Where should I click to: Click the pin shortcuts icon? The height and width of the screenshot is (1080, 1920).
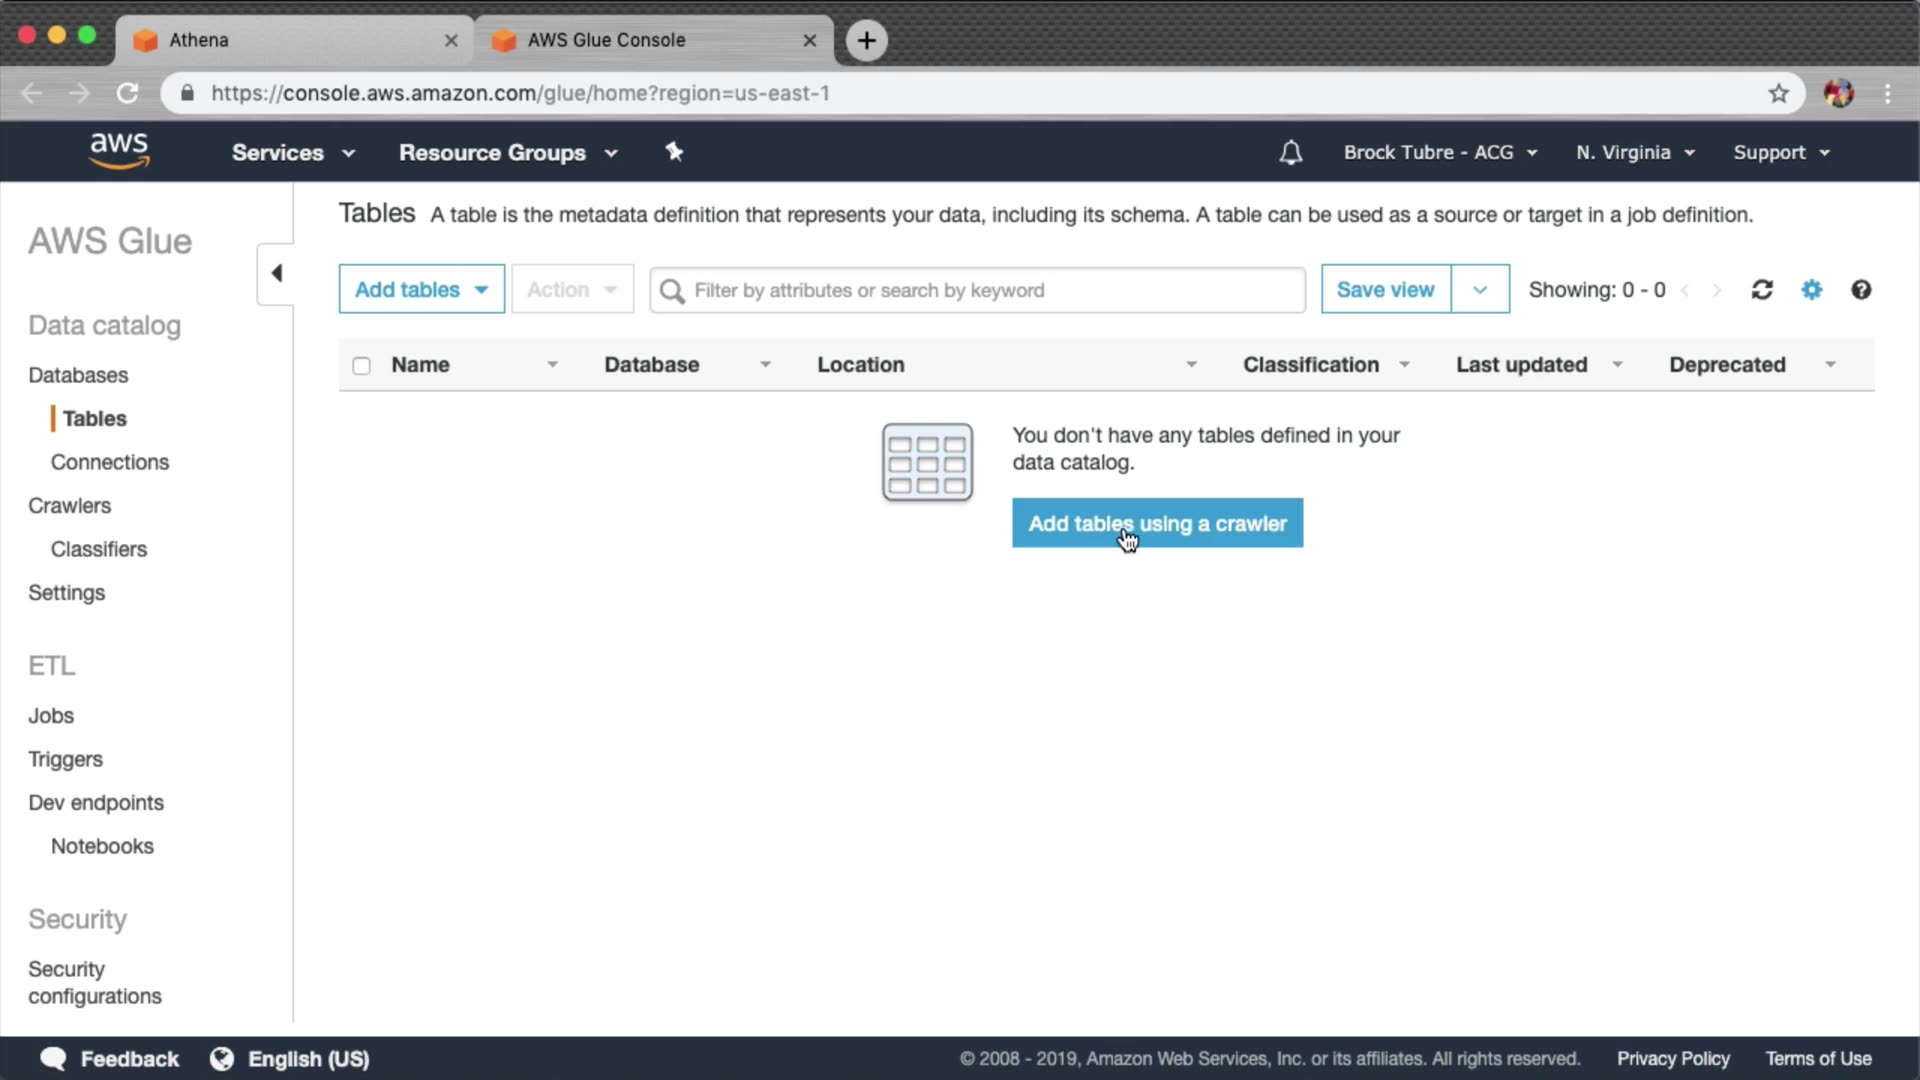click(x=674, y=152)
